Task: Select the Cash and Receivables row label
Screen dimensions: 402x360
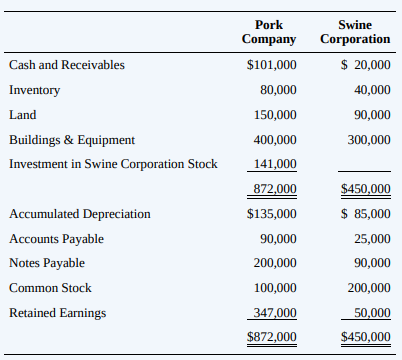Action: [67, 65]
